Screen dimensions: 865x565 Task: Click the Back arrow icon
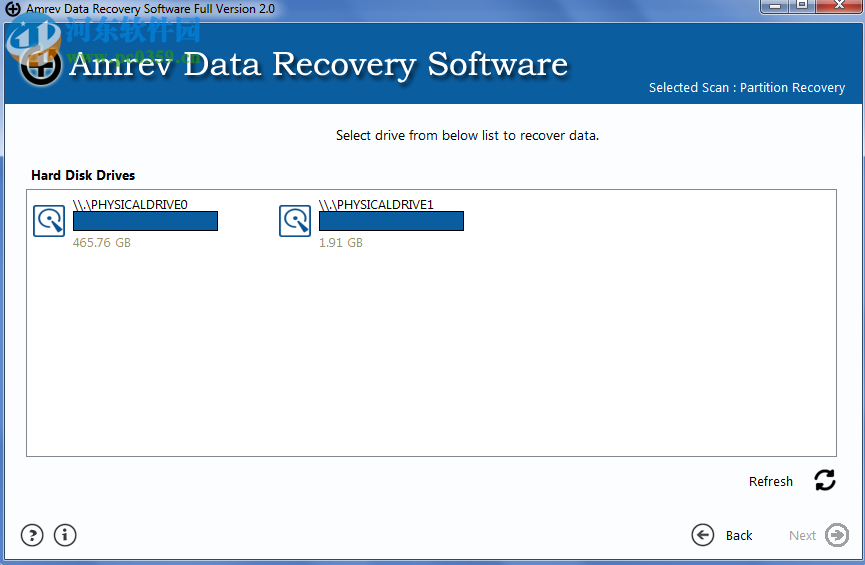(703, 535)
